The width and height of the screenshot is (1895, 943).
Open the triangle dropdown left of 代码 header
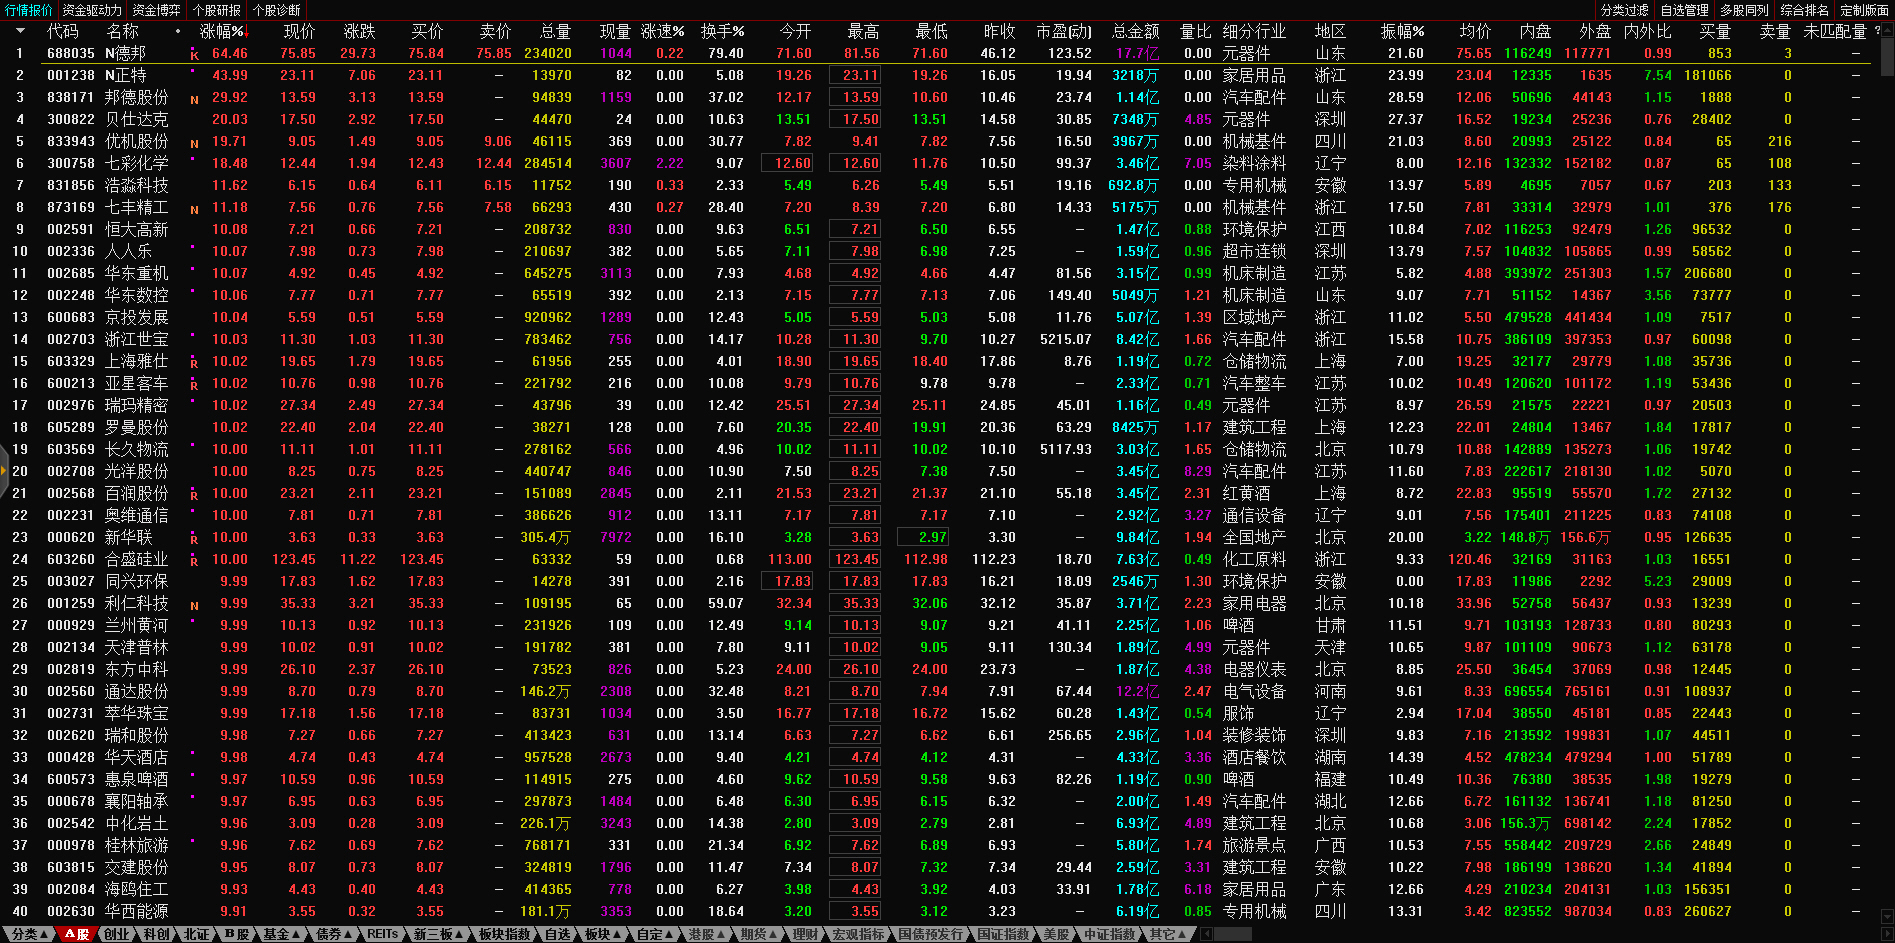(19, 32)
